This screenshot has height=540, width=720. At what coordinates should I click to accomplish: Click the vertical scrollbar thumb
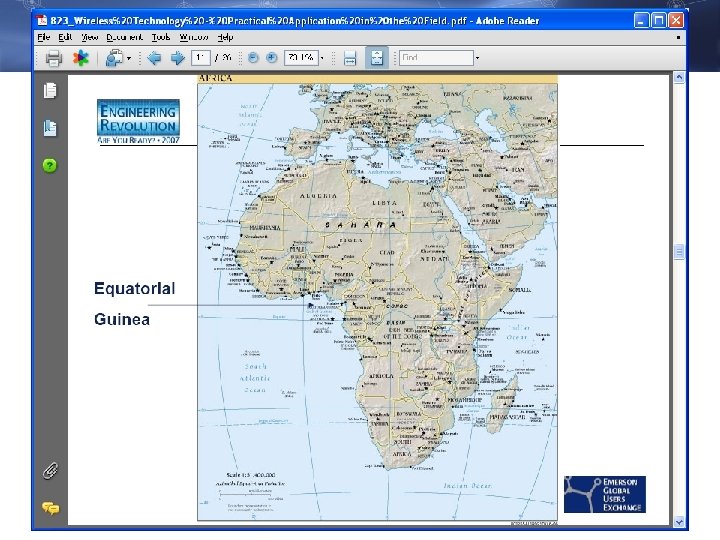[679, 252]
